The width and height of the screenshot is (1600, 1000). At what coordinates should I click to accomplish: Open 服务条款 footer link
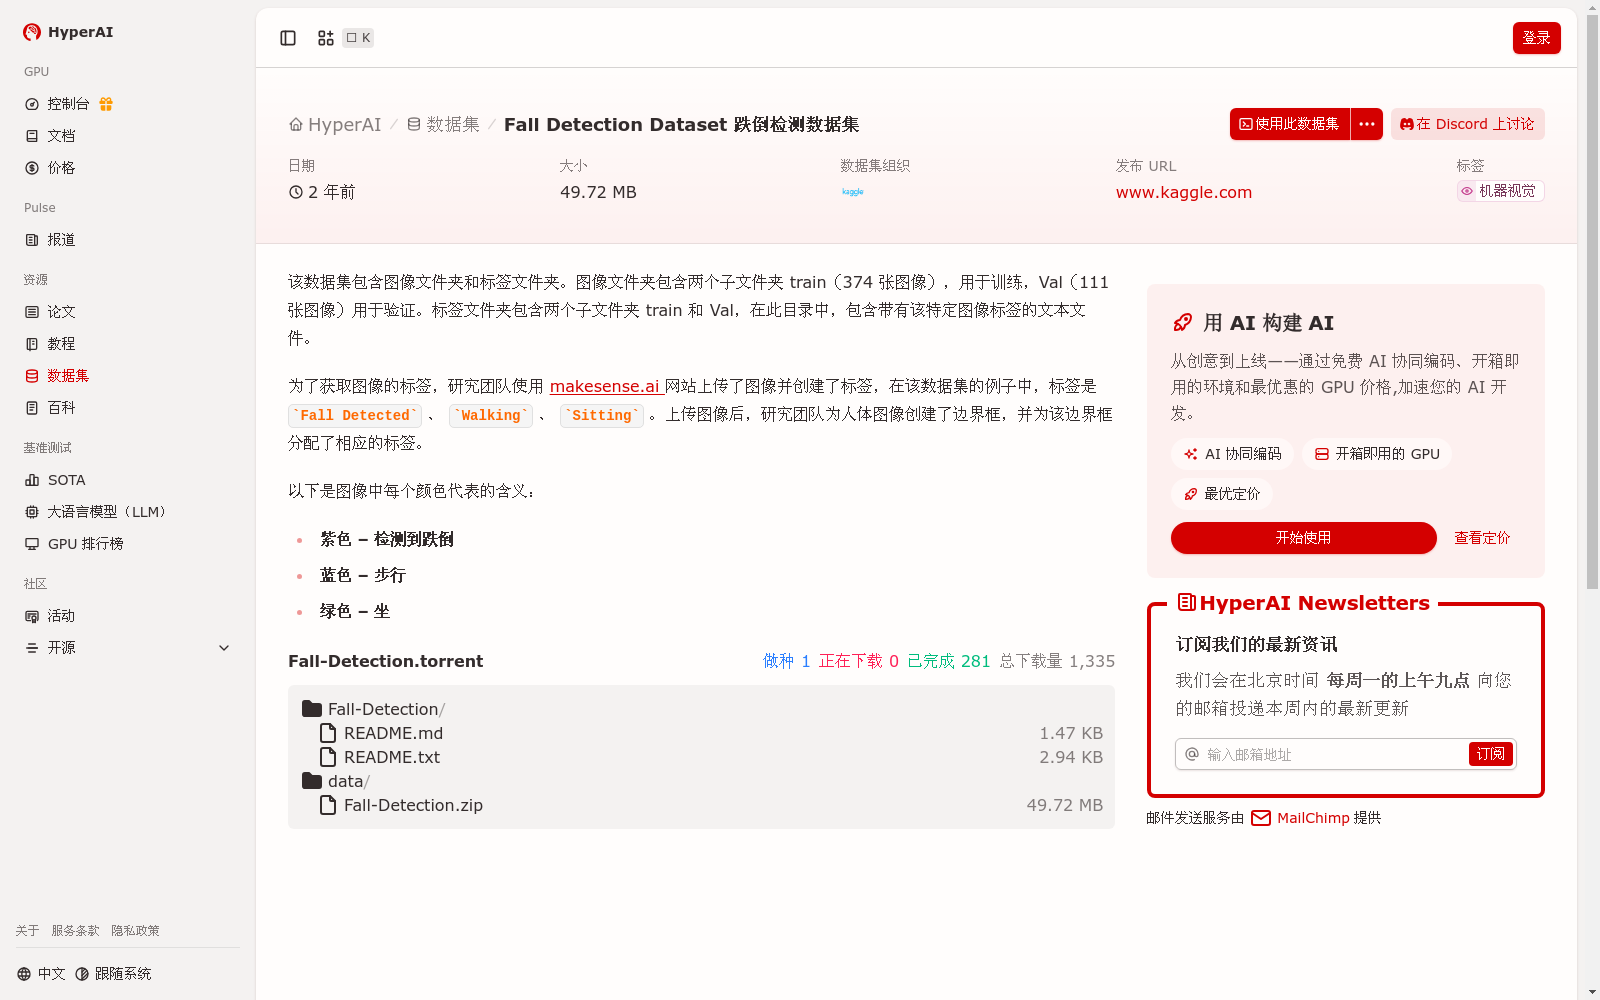tap(75, 931)
